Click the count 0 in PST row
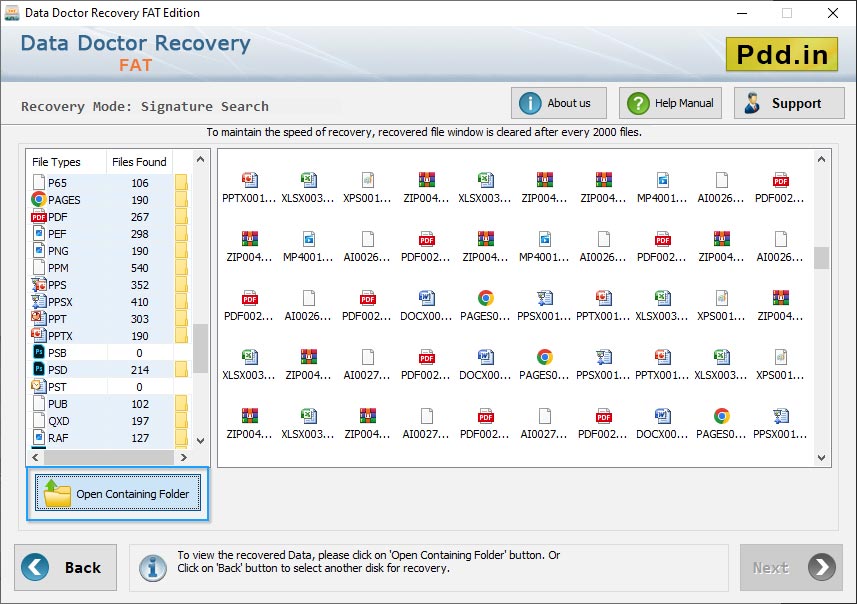 (x=139, y=387)
